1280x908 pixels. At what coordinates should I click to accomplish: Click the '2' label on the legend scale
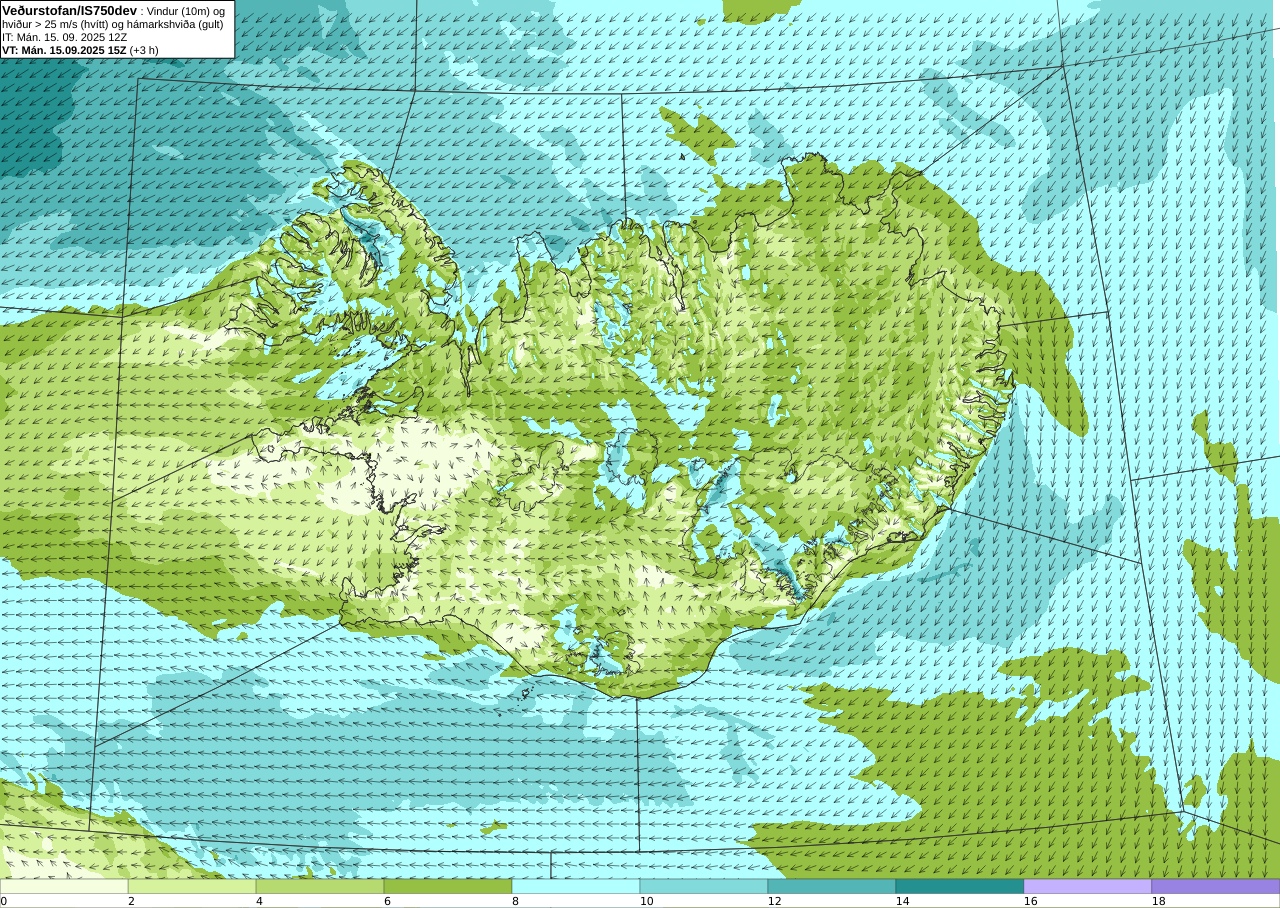(x=131, y=901)
